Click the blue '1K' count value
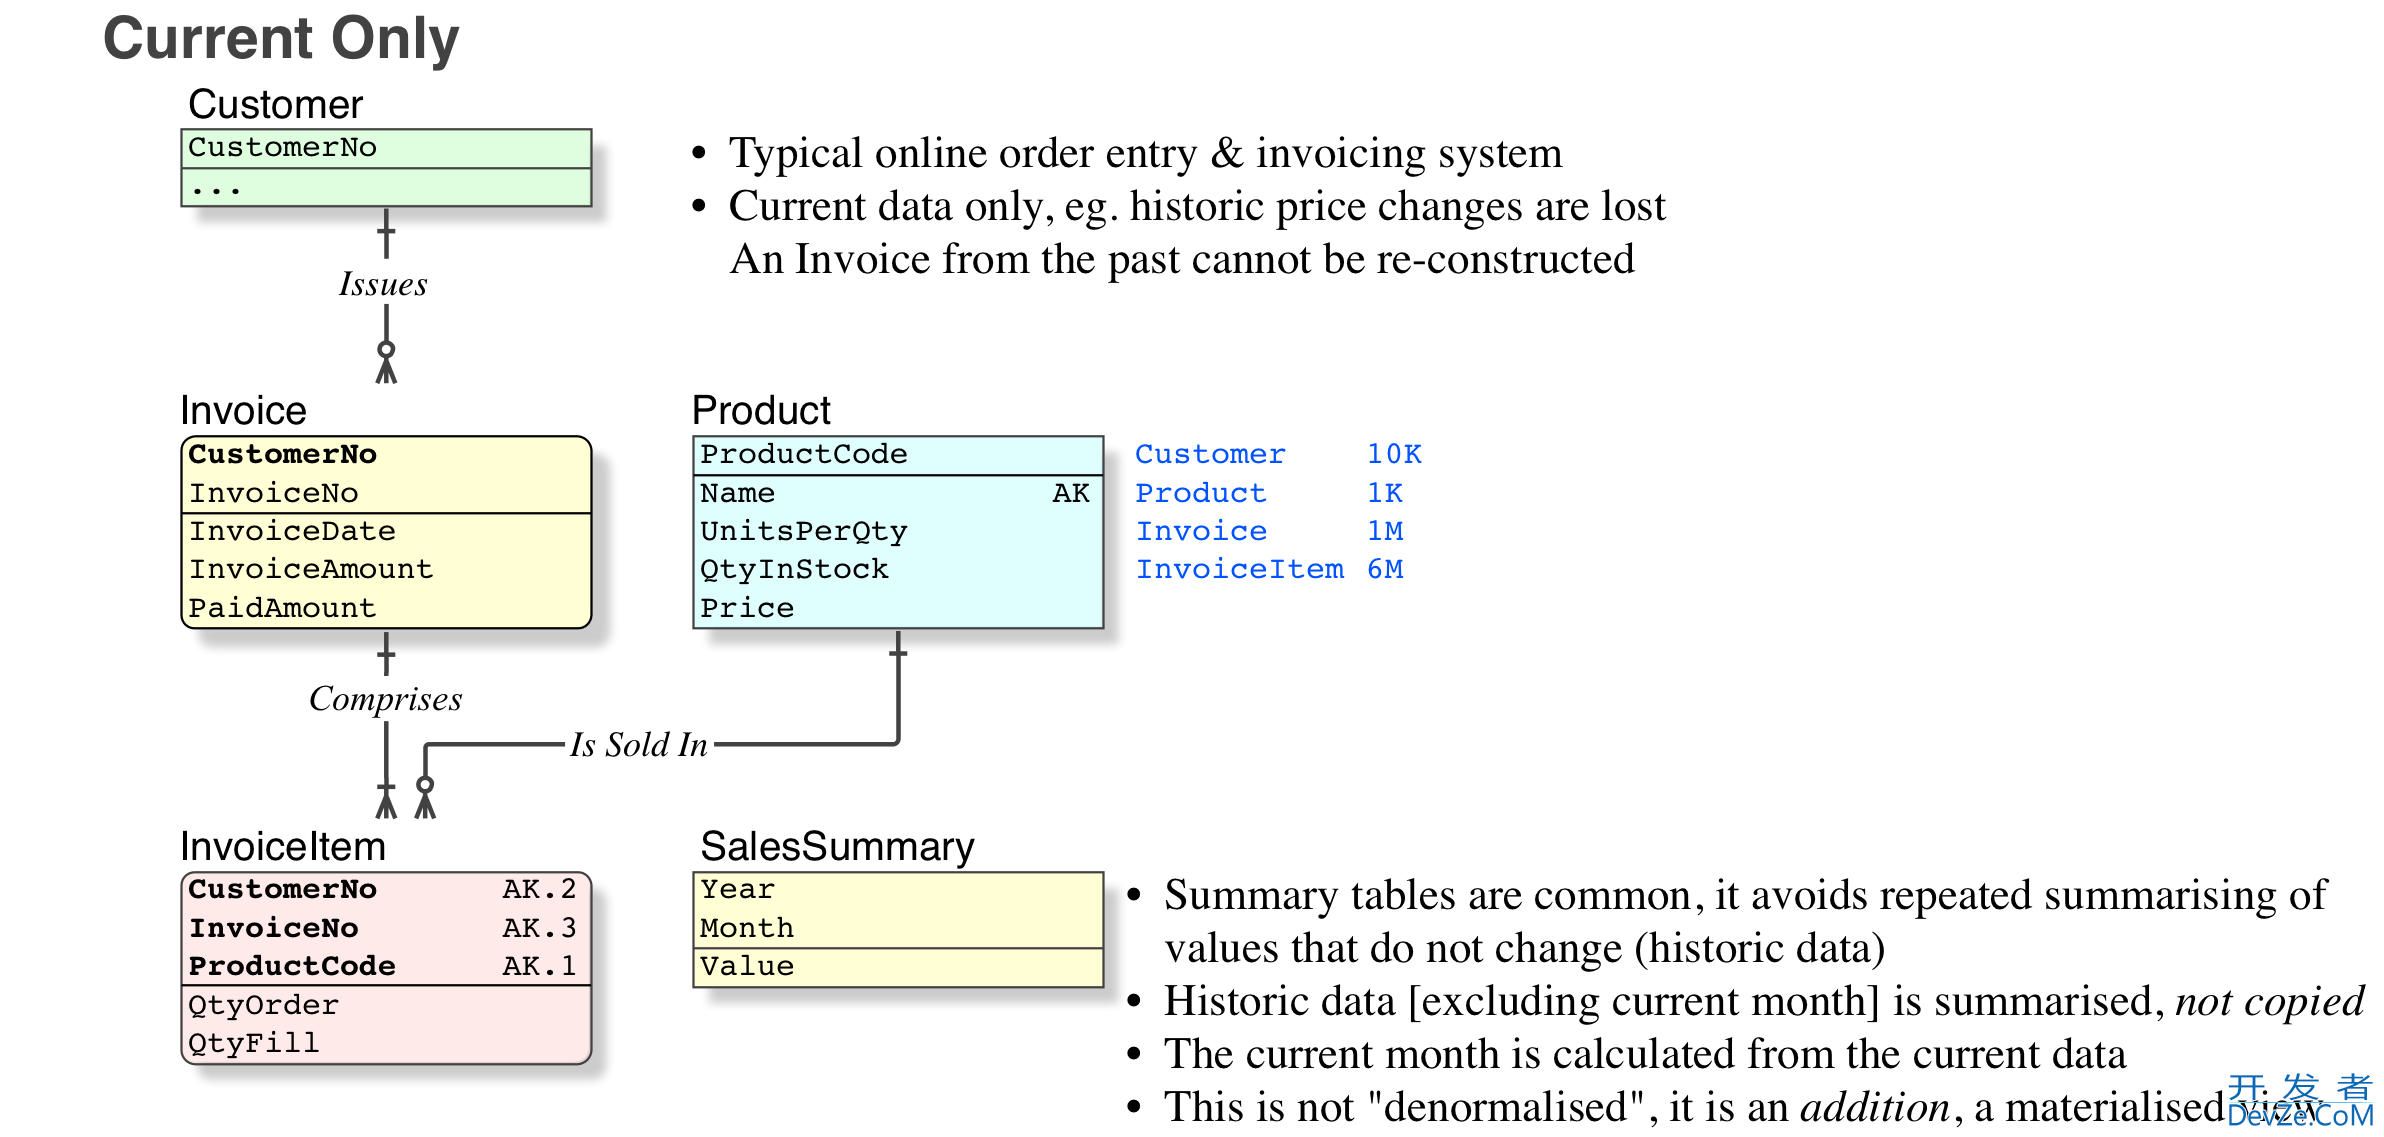 click(x=1385, y=493)
